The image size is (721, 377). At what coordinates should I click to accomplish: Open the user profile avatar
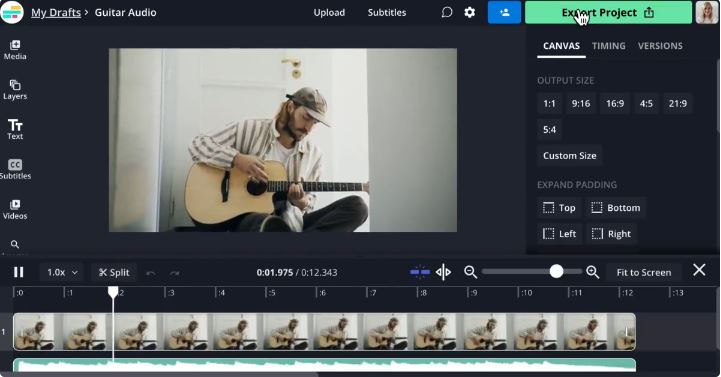coord(706,12)
